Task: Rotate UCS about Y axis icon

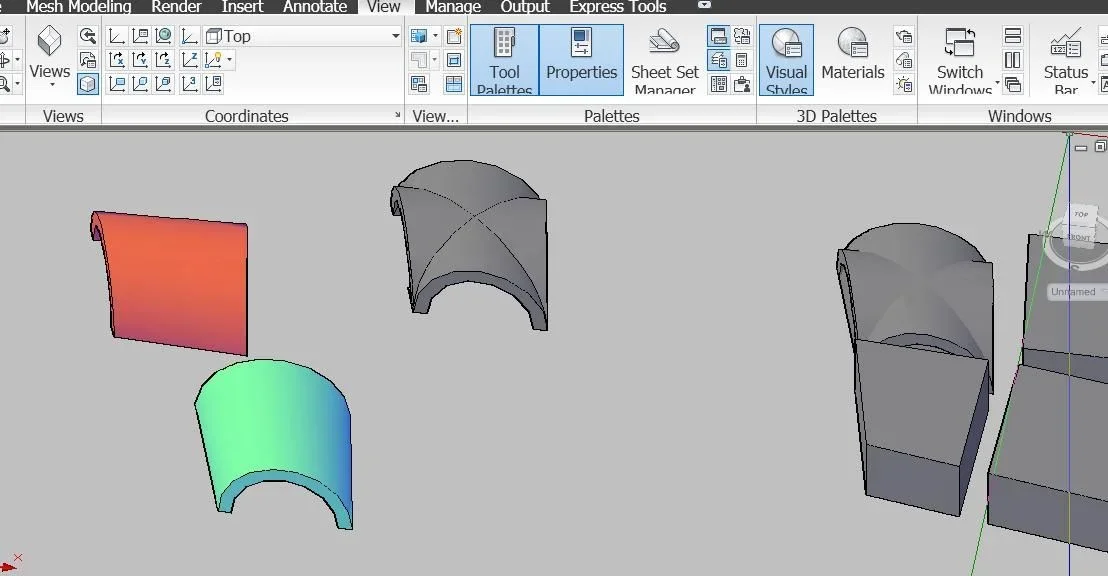Action: click(x=140, y=60)
